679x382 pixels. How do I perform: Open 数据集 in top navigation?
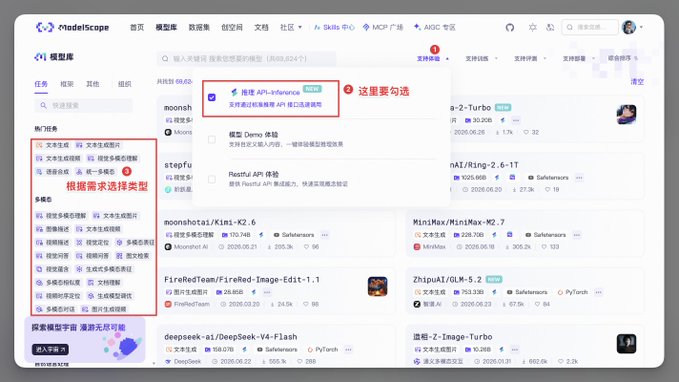coord(199,27)
